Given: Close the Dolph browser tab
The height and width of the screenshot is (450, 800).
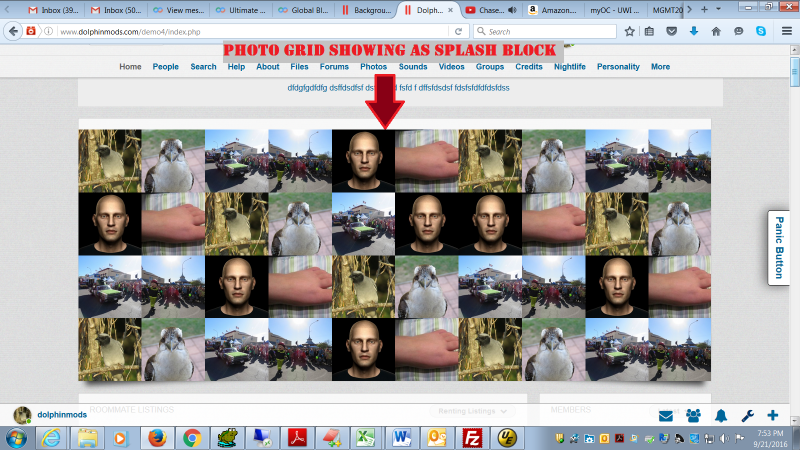Looking at the screenshot, I should [x=451, y=10].
